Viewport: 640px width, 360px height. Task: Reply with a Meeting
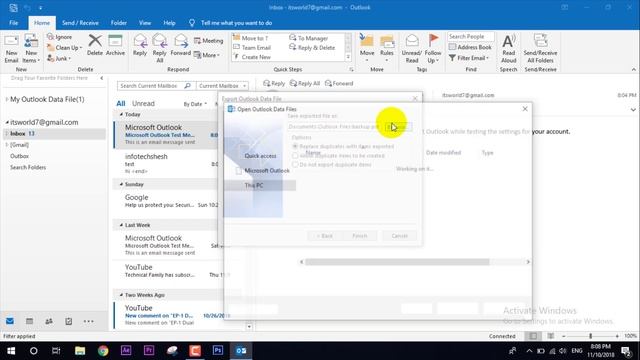pos(209,41)
